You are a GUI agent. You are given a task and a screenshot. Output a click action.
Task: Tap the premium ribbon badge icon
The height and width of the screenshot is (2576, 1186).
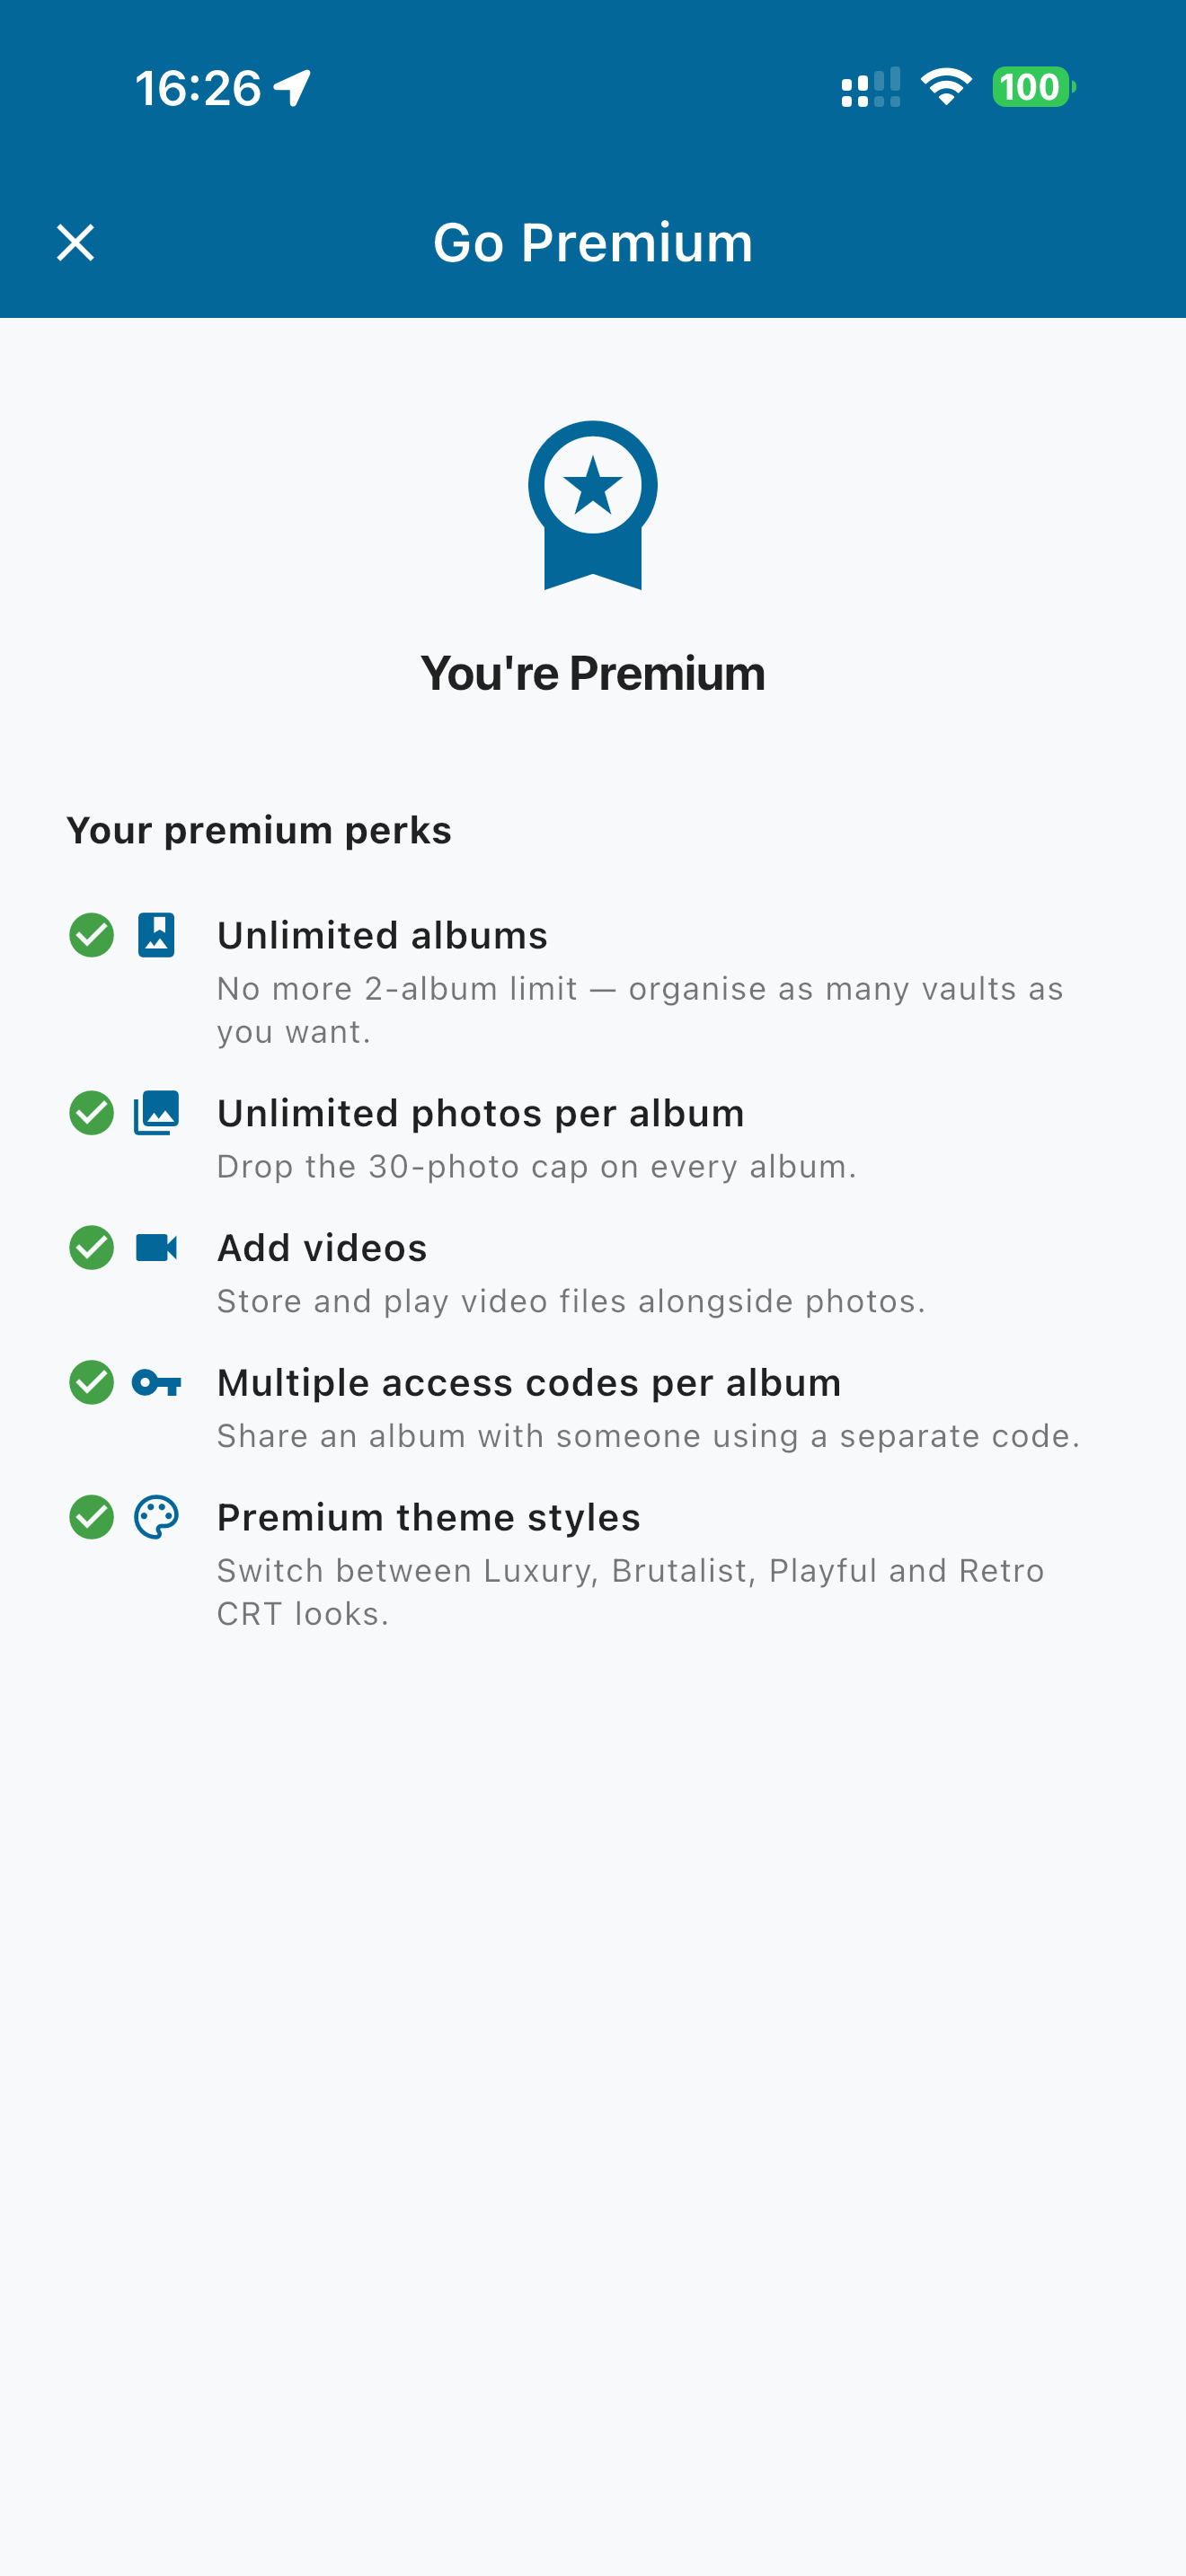pos(593,505)
